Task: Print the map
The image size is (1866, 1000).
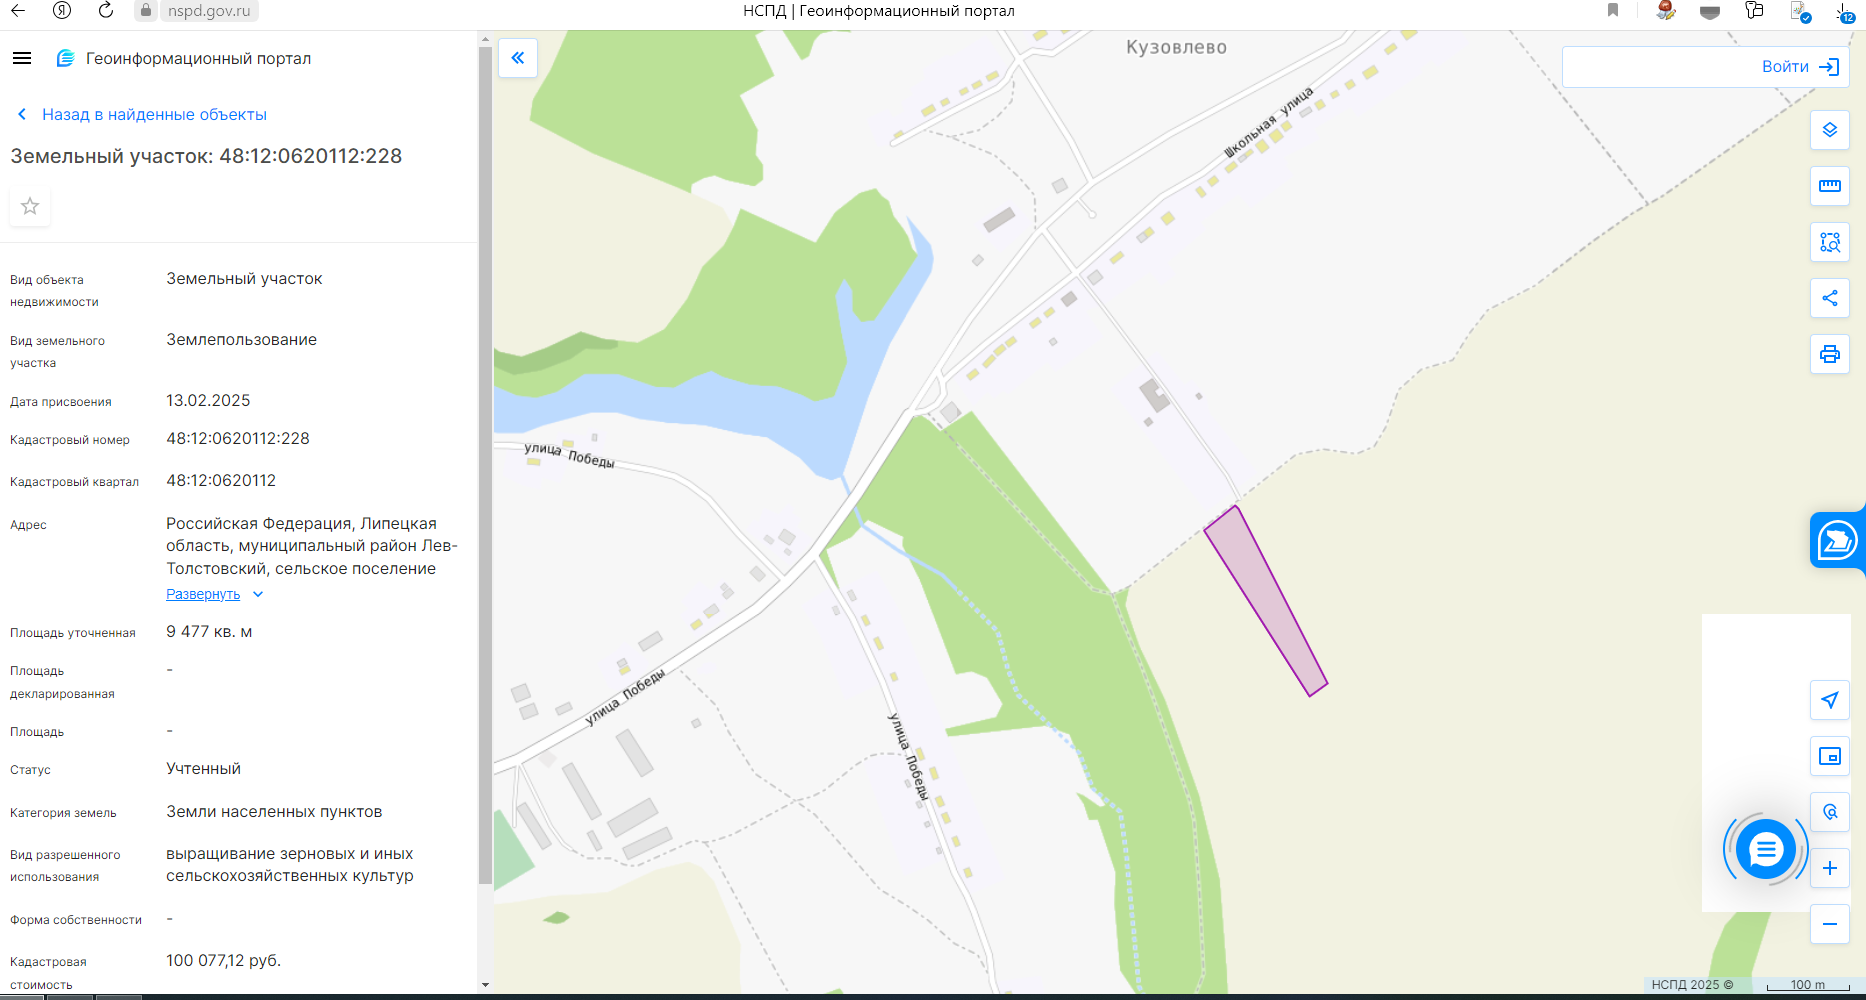Action: [1829, 354]
